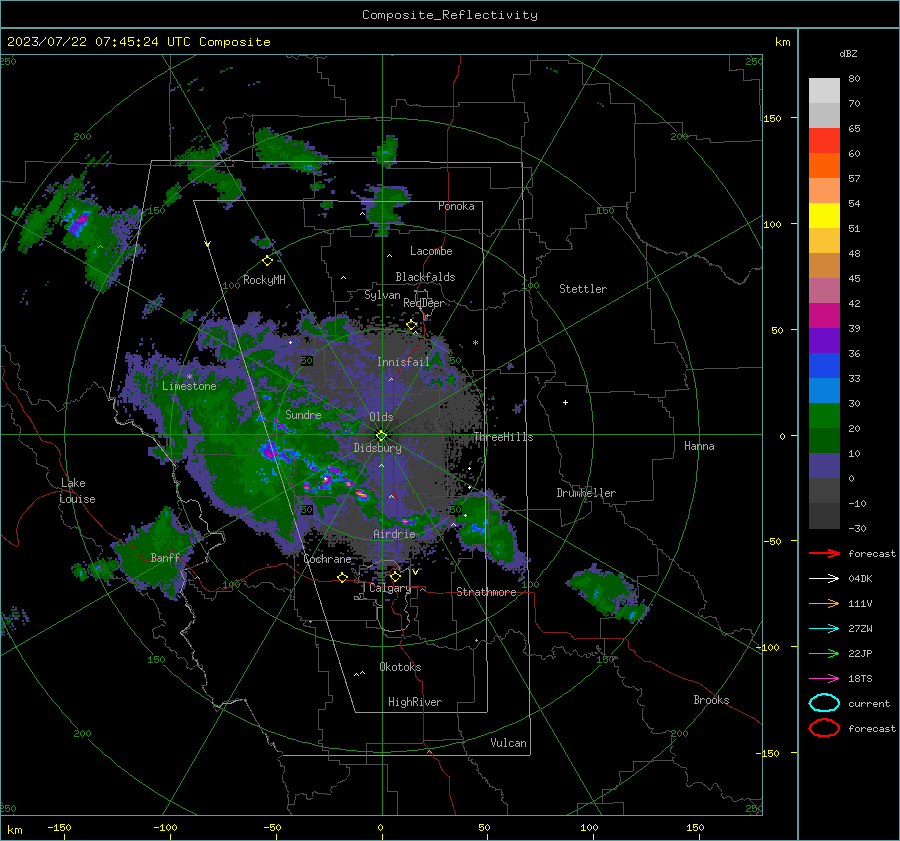Click the Calgary city label
Image resolution: width=900 pixels, height=841 pixels.
pyautogui.click(x=390, y=588)
